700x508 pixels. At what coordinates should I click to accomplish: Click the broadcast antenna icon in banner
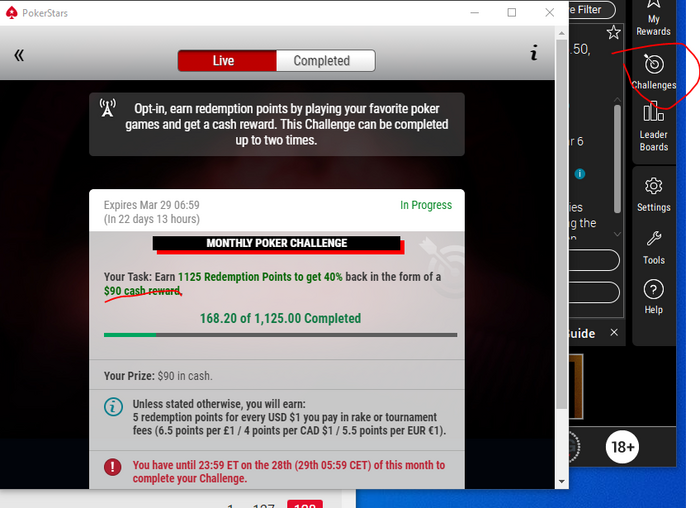click(108, 108)
